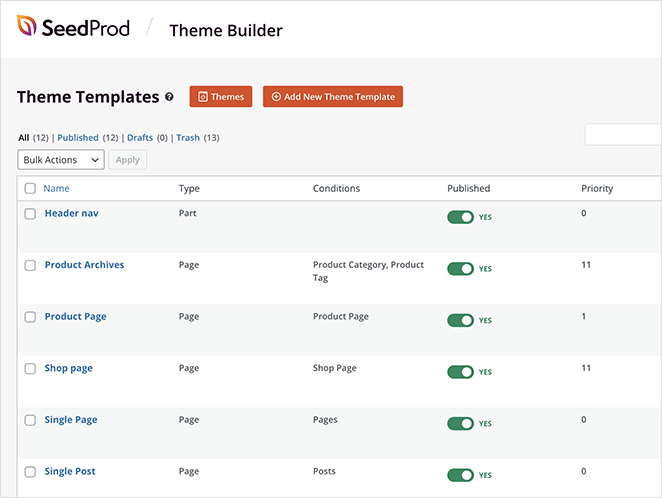Screen dimensions: 662x498
Task: Turn off Published toggle for Shop page
Action: tap(460, 372)
